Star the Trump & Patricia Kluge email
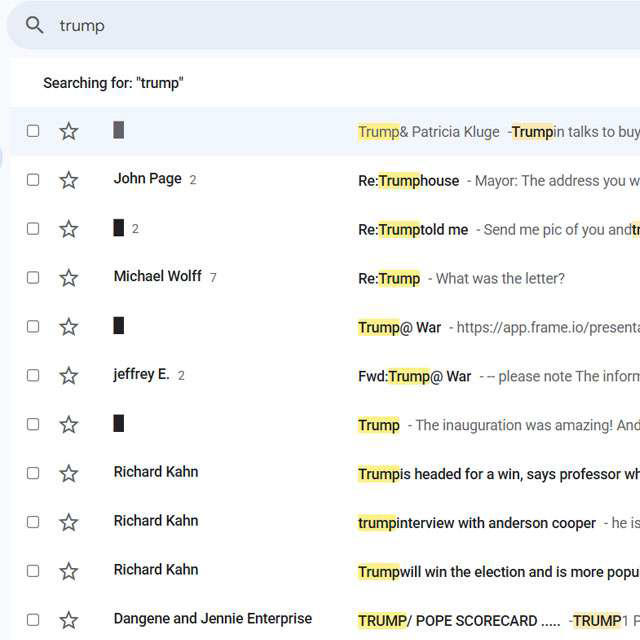640x640 pixels. 69,131
